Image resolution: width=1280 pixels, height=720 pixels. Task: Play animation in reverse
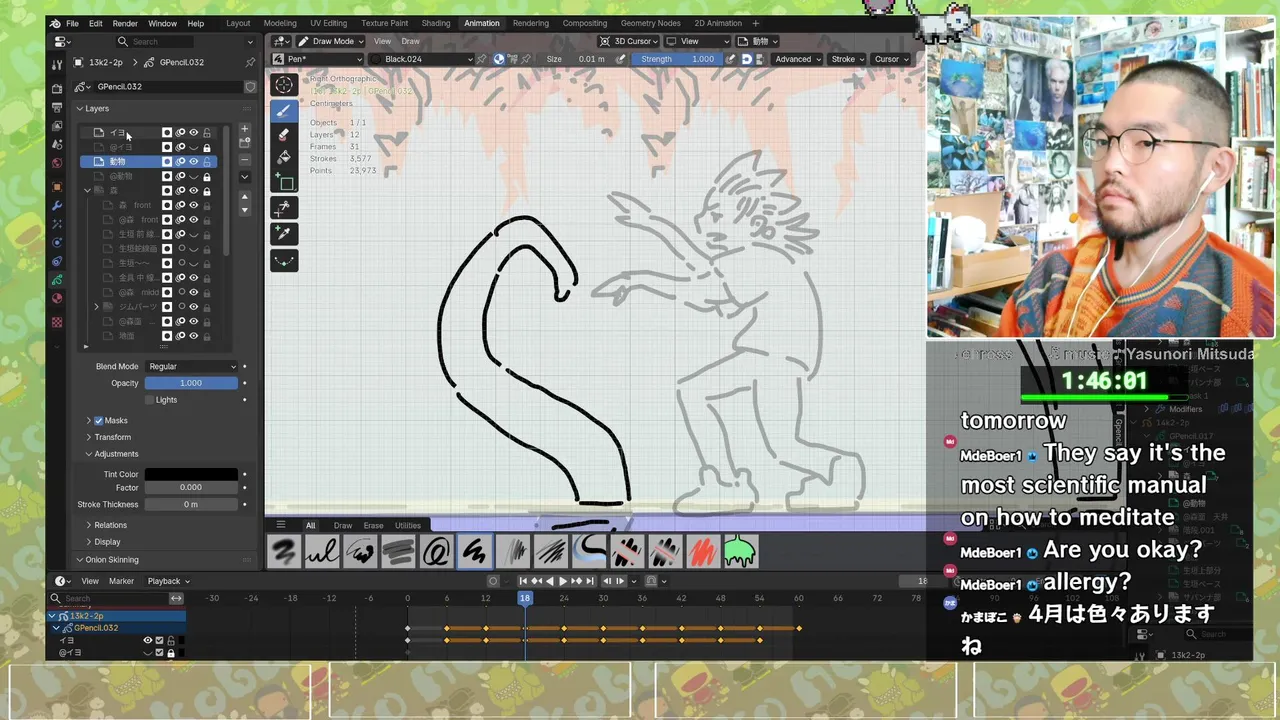(x=549, y=581)
